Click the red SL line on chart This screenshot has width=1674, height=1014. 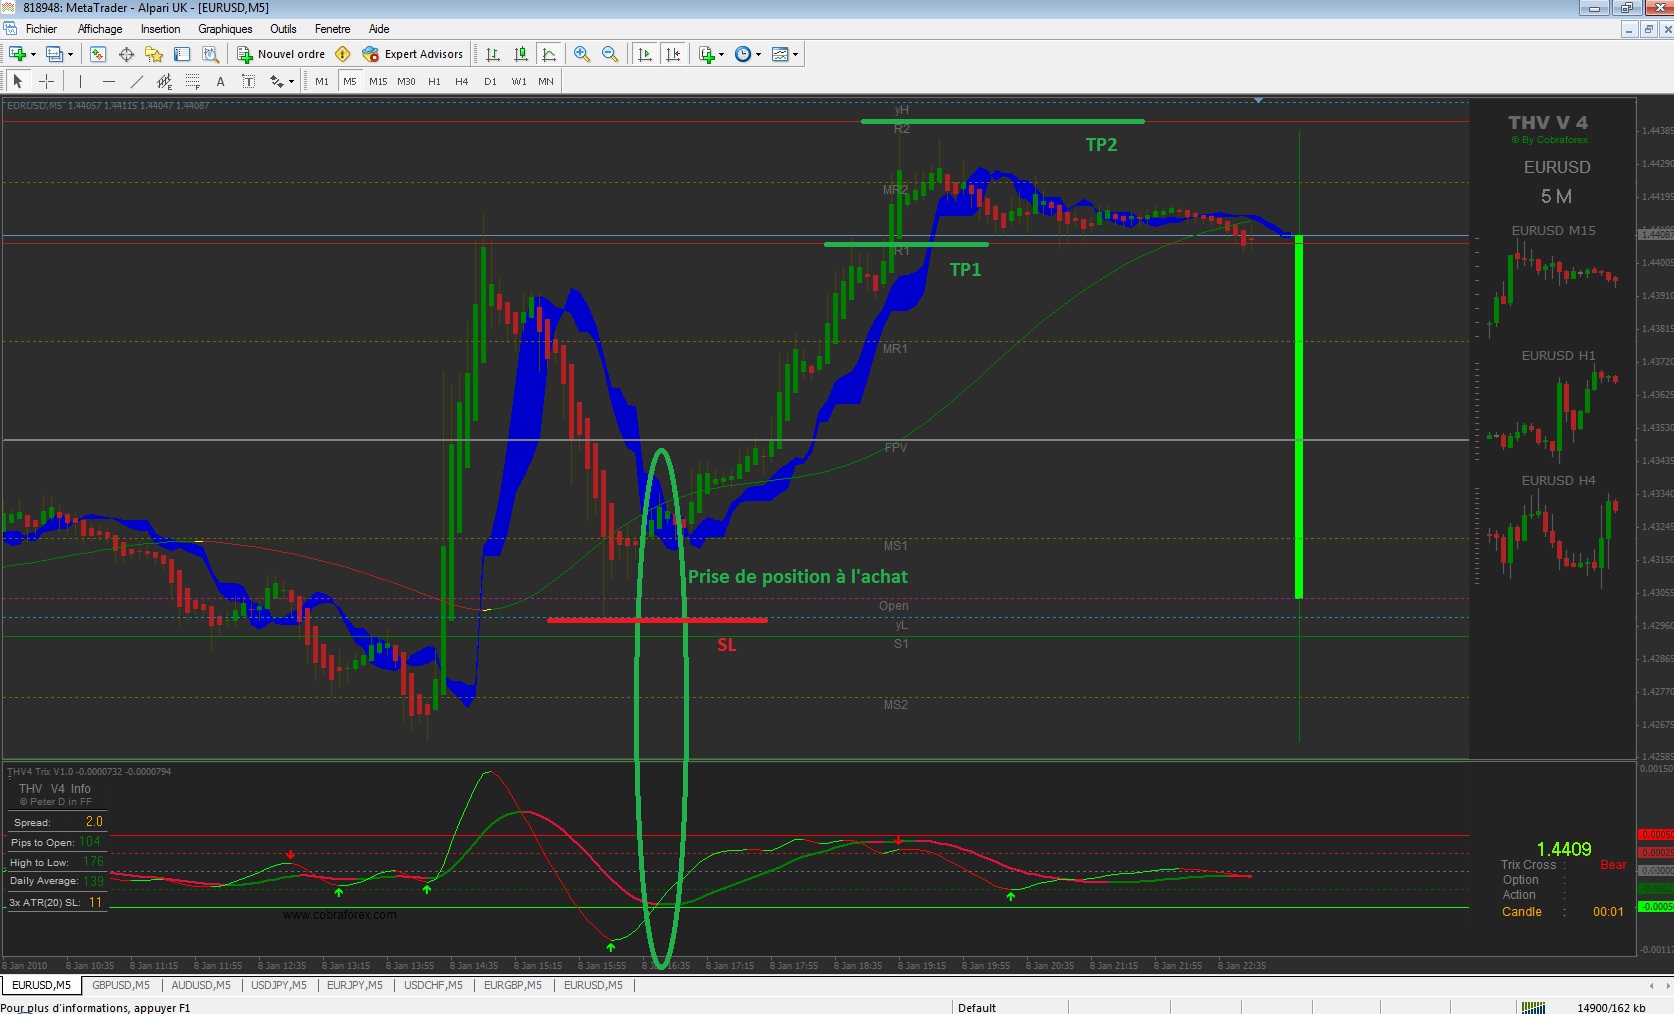[x=657, y=620]
